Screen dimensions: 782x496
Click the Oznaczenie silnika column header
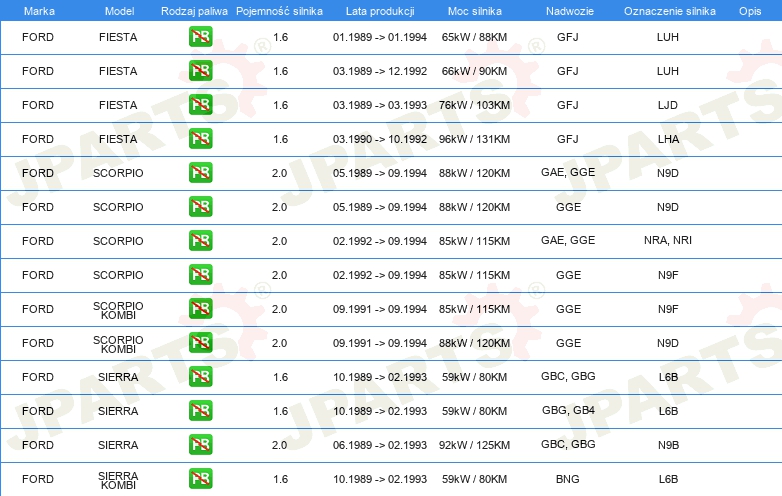[669, 11]
